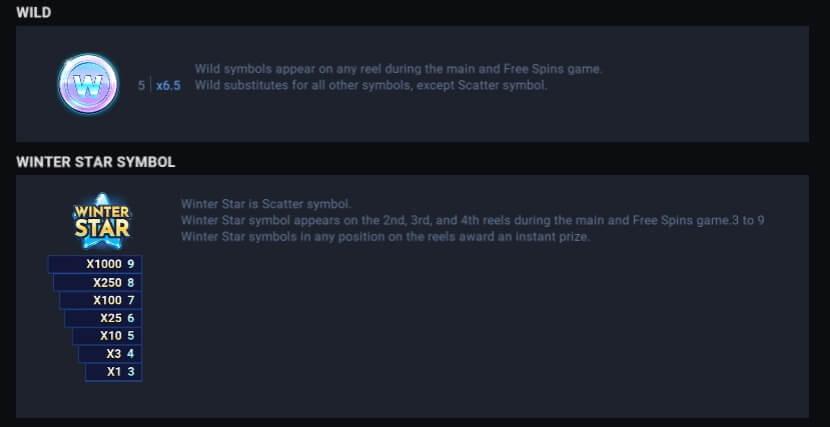
Task: Click the 'Winter Star is Scatter symbol' line
Action: [266, 204]
